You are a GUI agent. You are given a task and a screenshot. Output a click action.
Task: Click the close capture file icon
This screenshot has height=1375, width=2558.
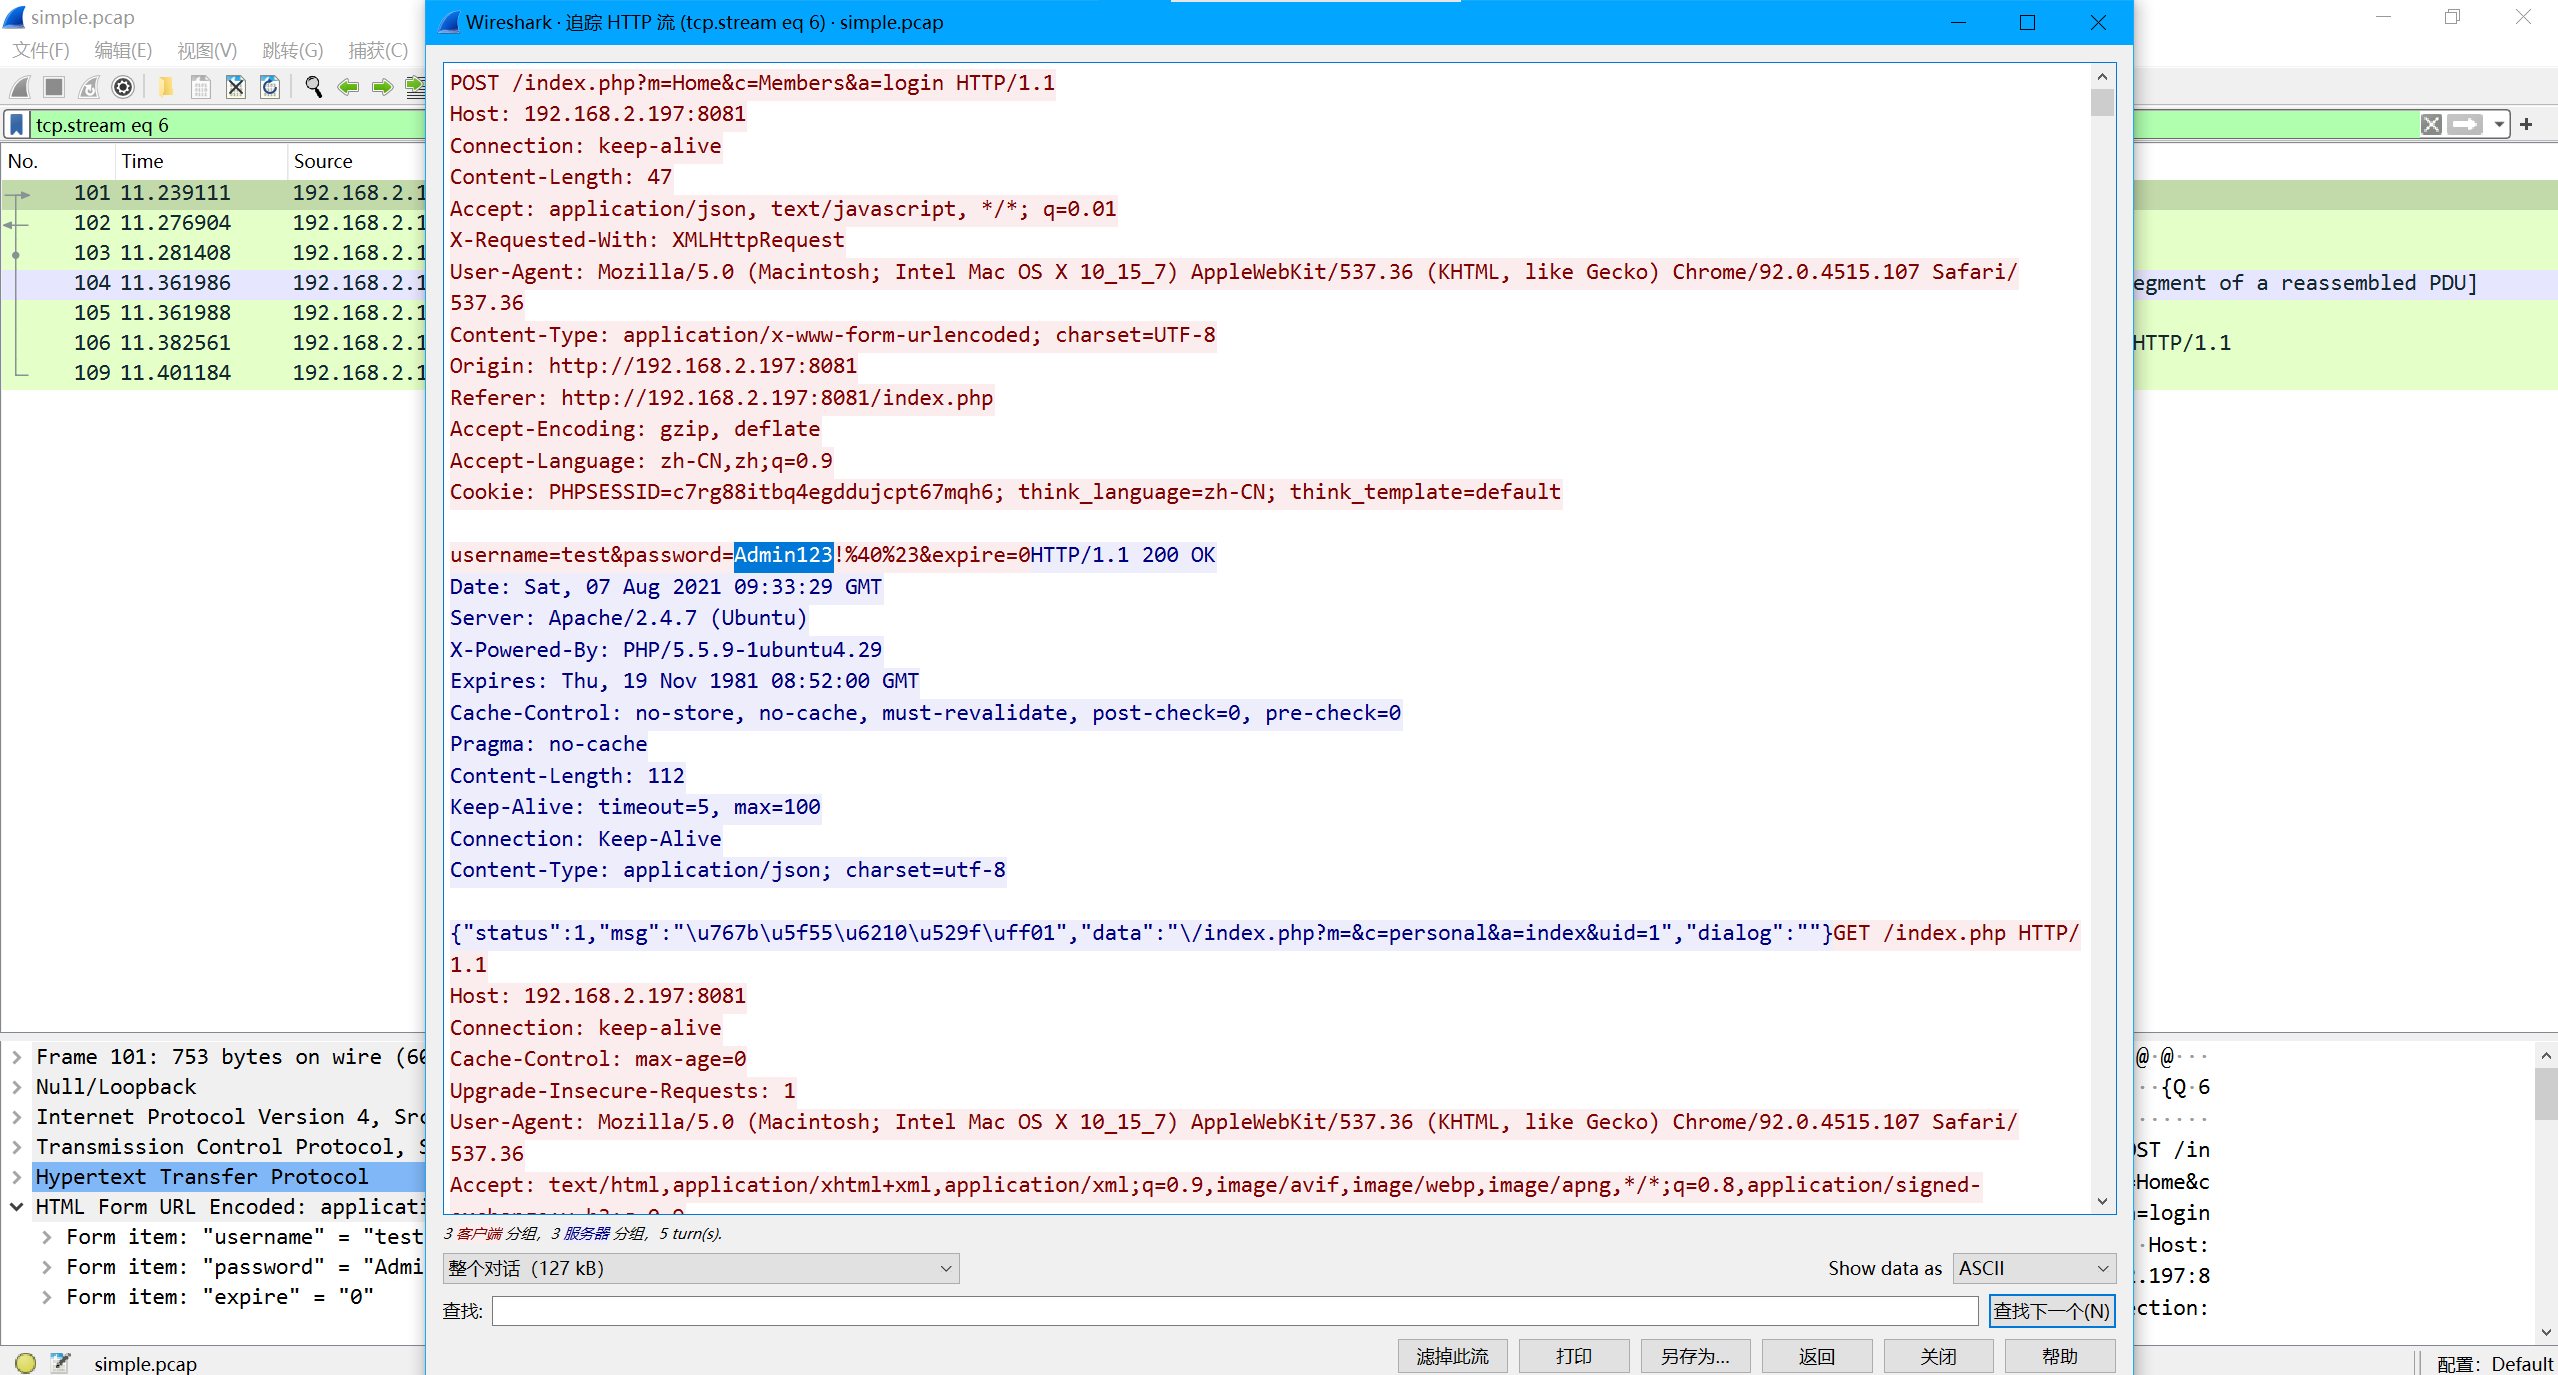coord(235,87)
